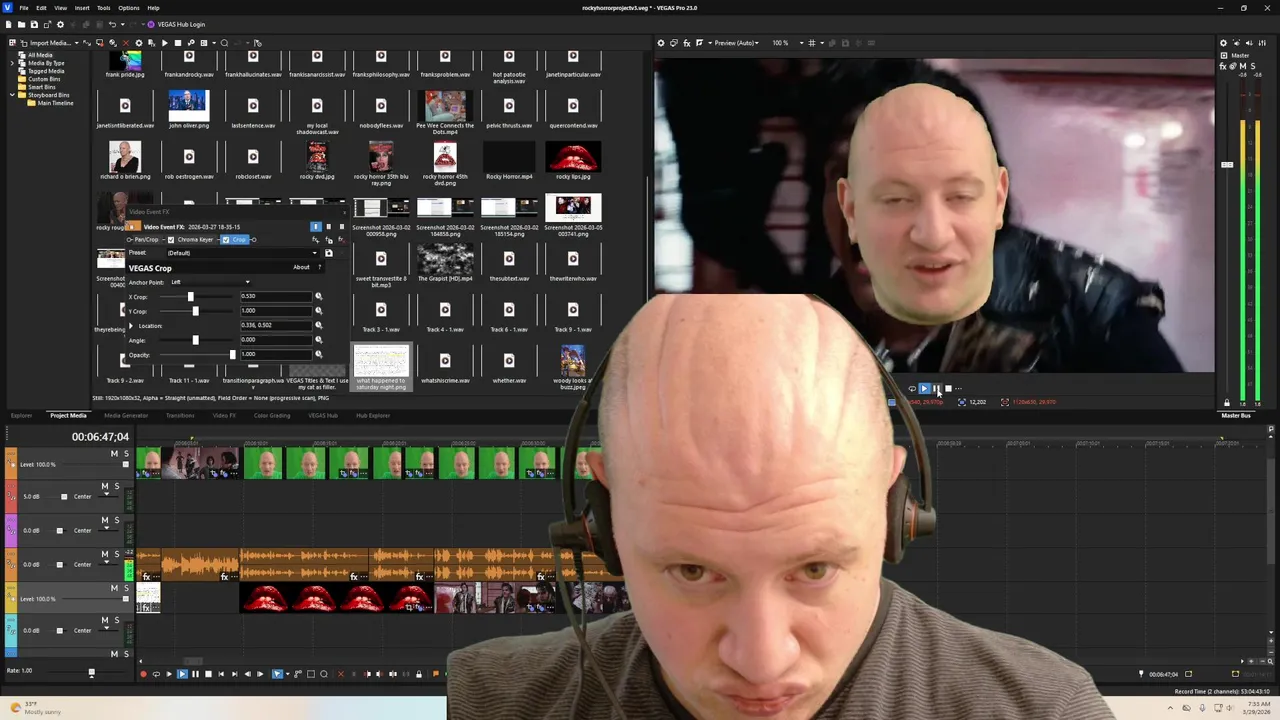Mute the 5.0 dB audio track

105,486
